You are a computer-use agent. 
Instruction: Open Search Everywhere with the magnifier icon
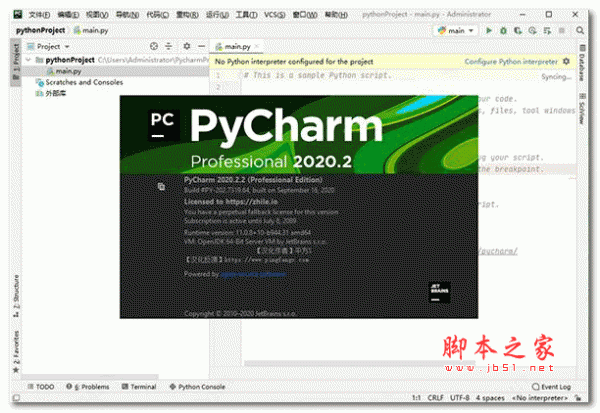[580, 30]
